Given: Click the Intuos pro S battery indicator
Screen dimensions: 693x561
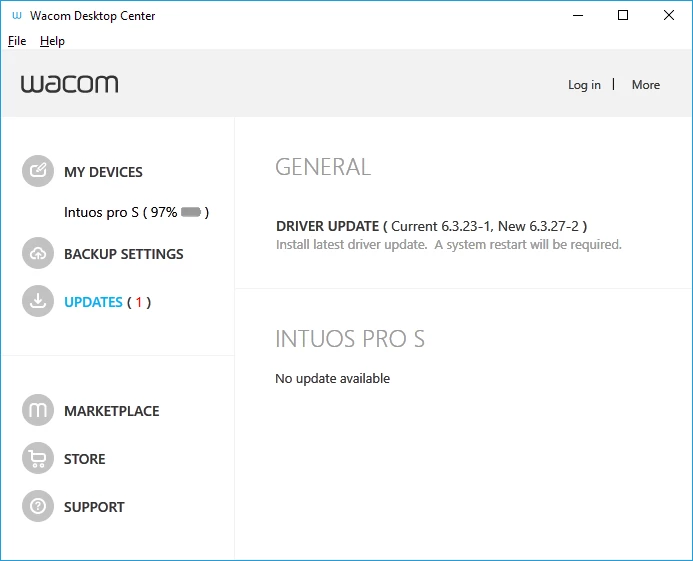Looking at the screenshot, I should pyautogui.click(x=191, y=212).
